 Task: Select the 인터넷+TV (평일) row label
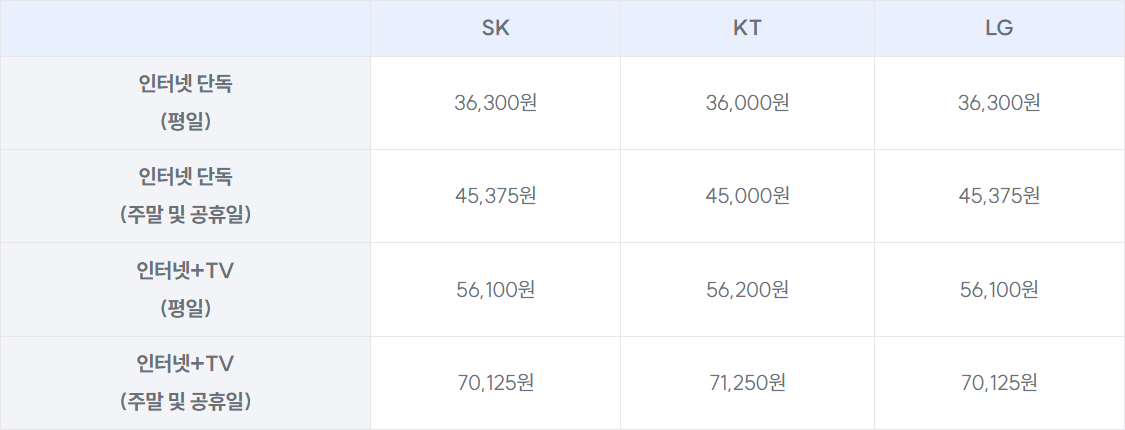[186, 289]
